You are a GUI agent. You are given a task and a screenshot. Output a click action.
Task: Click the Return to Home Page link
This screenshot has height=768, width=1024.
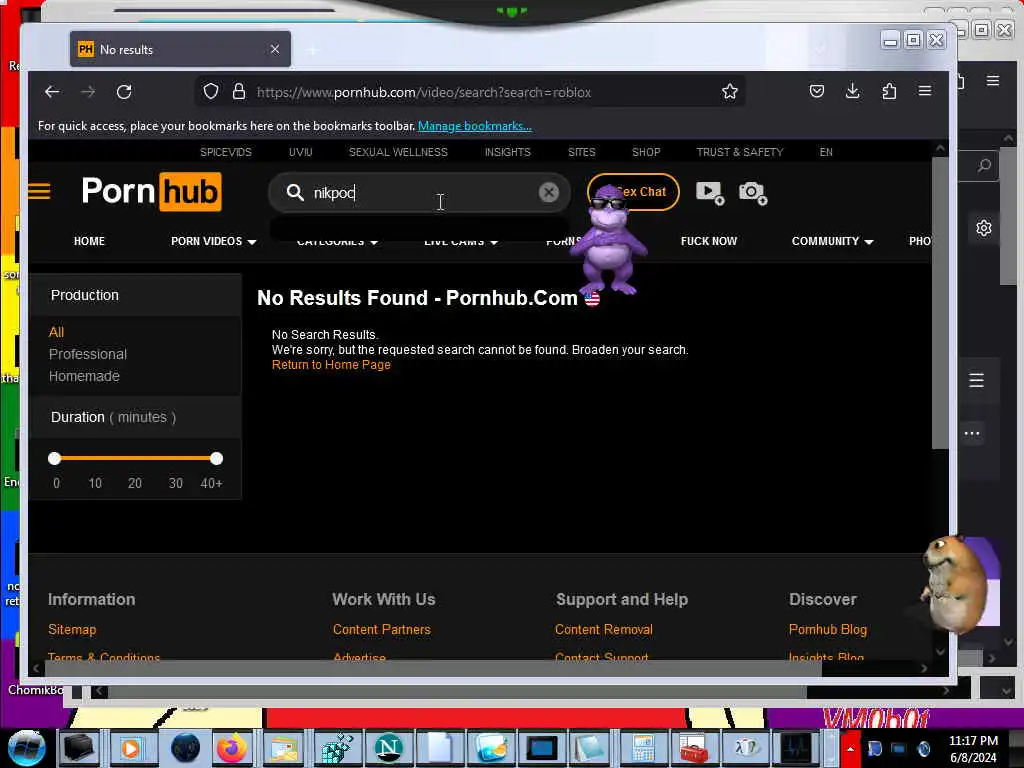[331, 365]
